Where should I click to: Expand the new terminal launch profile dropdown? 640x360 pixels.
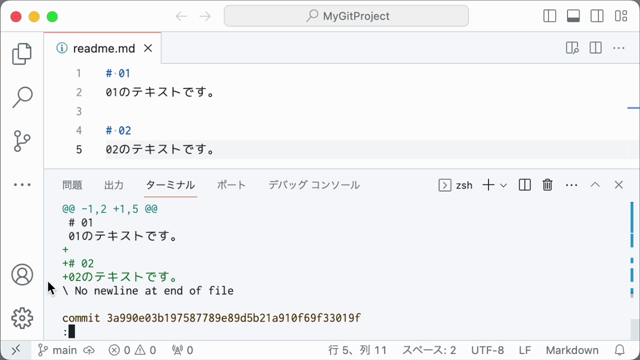[504, 185]
